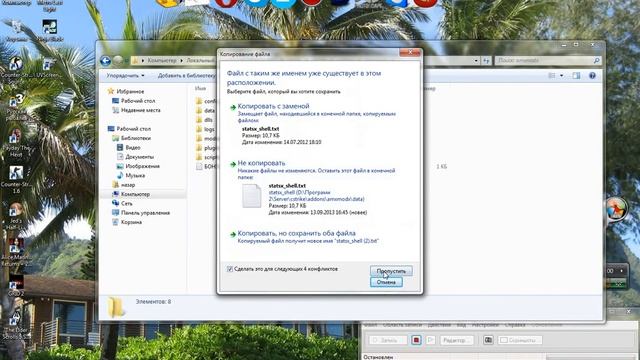The width and height of the screenshot is (640, 360).
Task: Open "Справка" menu in recorder window
Action: (514, 325)
